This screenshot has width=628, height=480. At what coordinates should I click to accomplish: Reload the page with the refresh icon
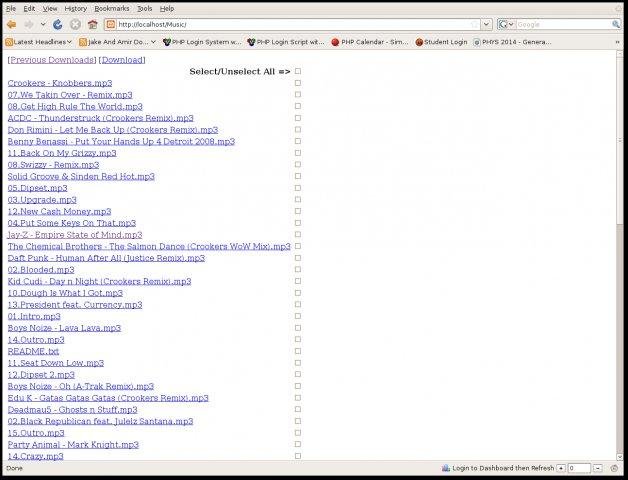pyautogui.click(x=58, y=24)
